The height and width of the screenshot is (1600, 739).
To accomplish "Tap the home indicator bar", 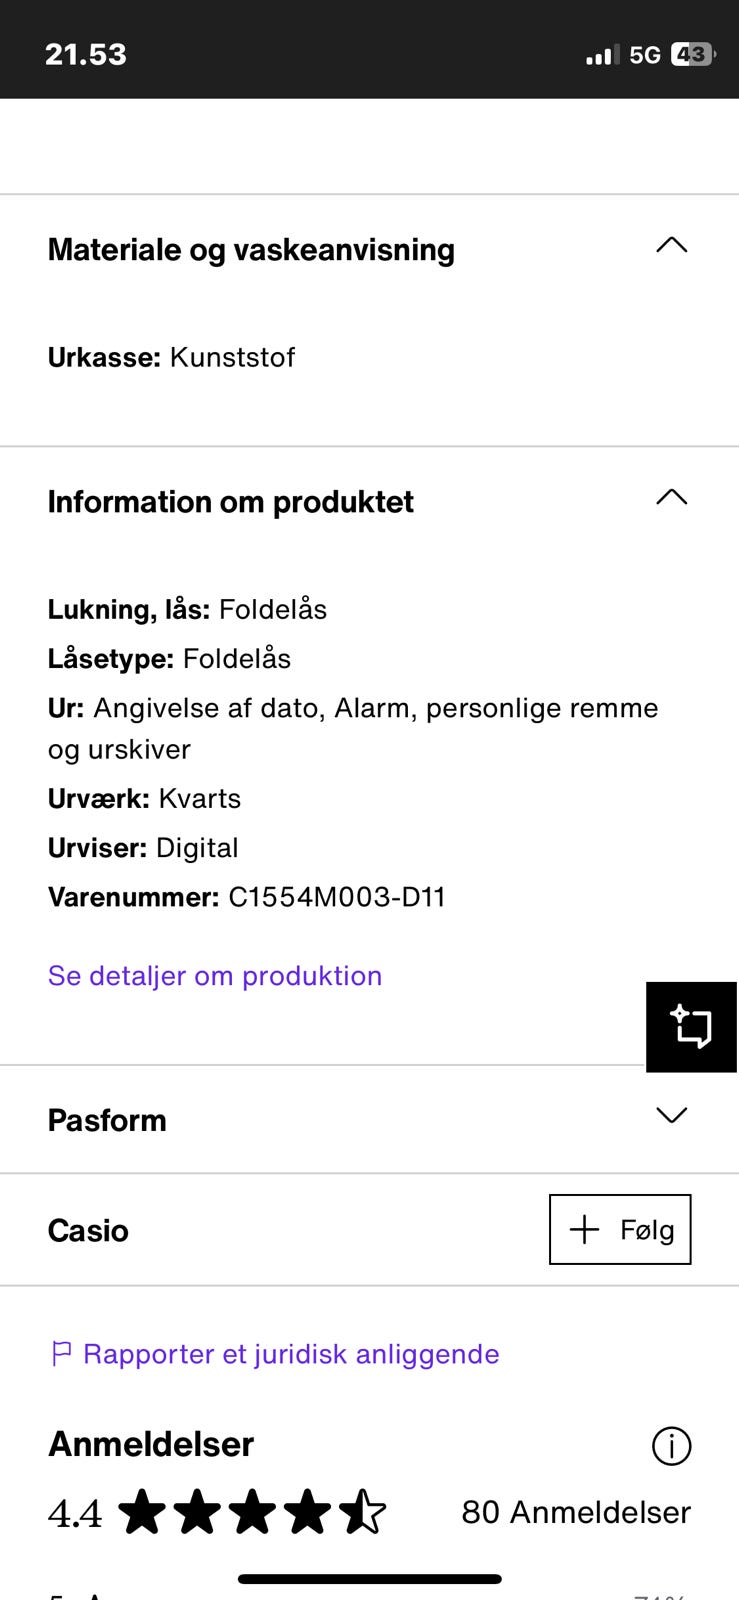I will [369, 1580].
